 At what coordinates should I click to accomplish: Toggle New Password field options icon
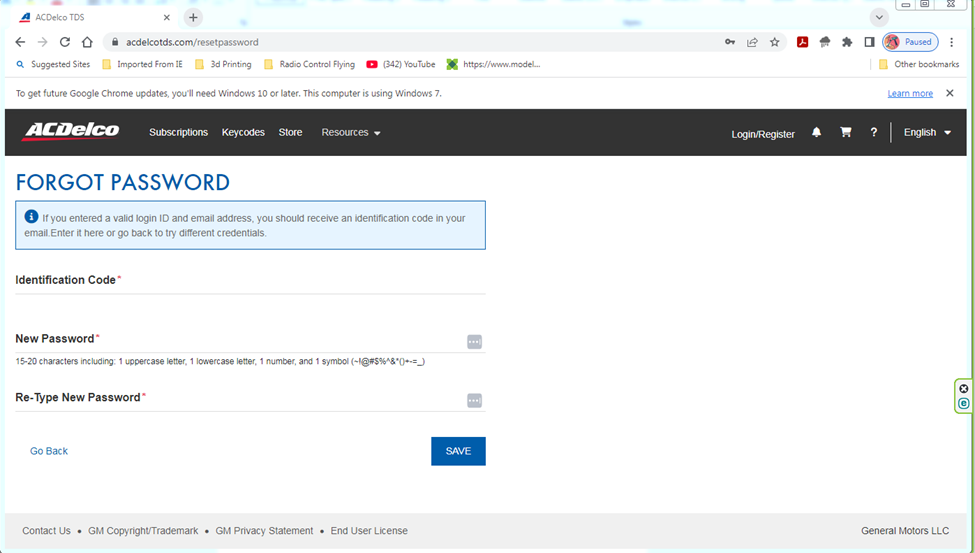coord(474,342)
